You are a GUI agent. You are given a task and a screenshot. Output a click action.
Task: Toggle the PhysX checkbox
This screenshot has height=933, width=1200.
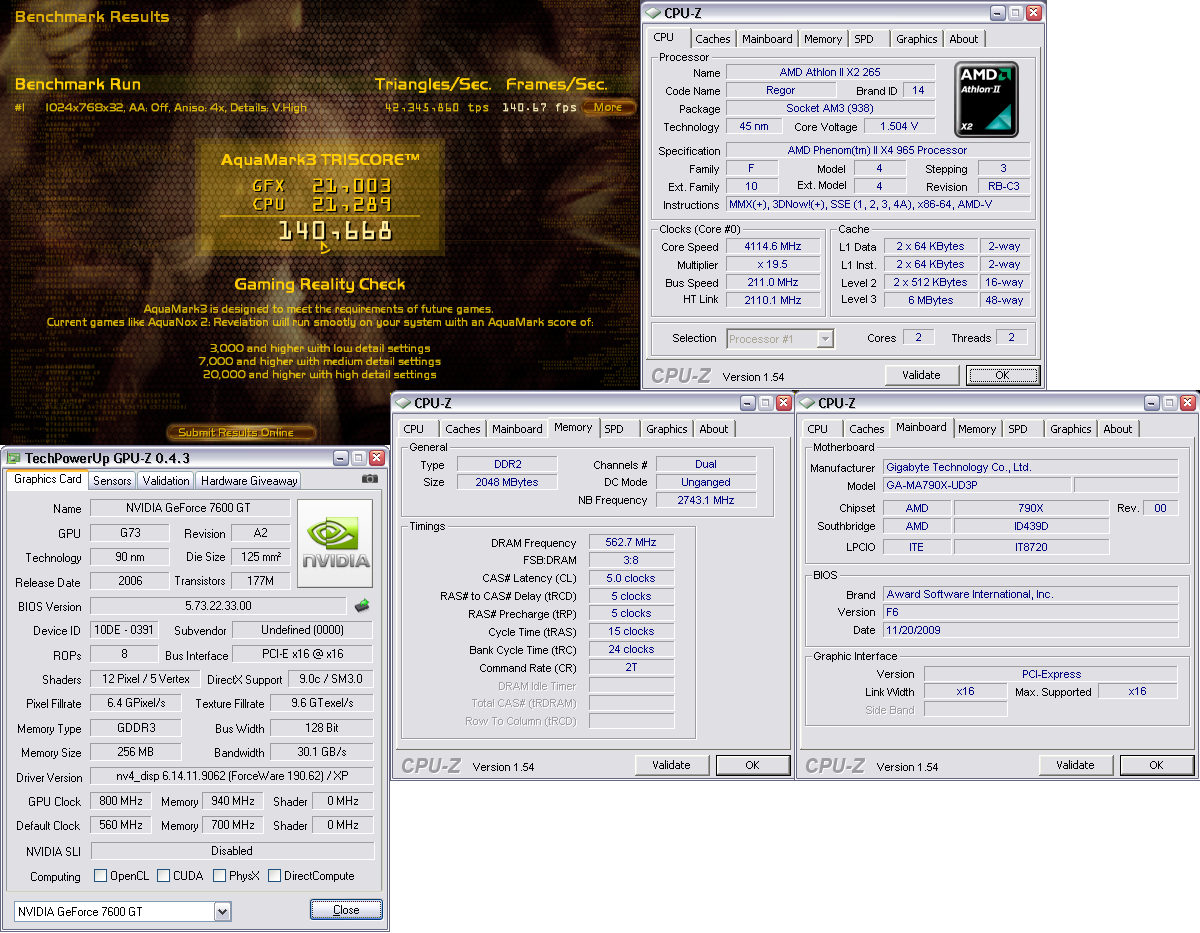(220, 876)
